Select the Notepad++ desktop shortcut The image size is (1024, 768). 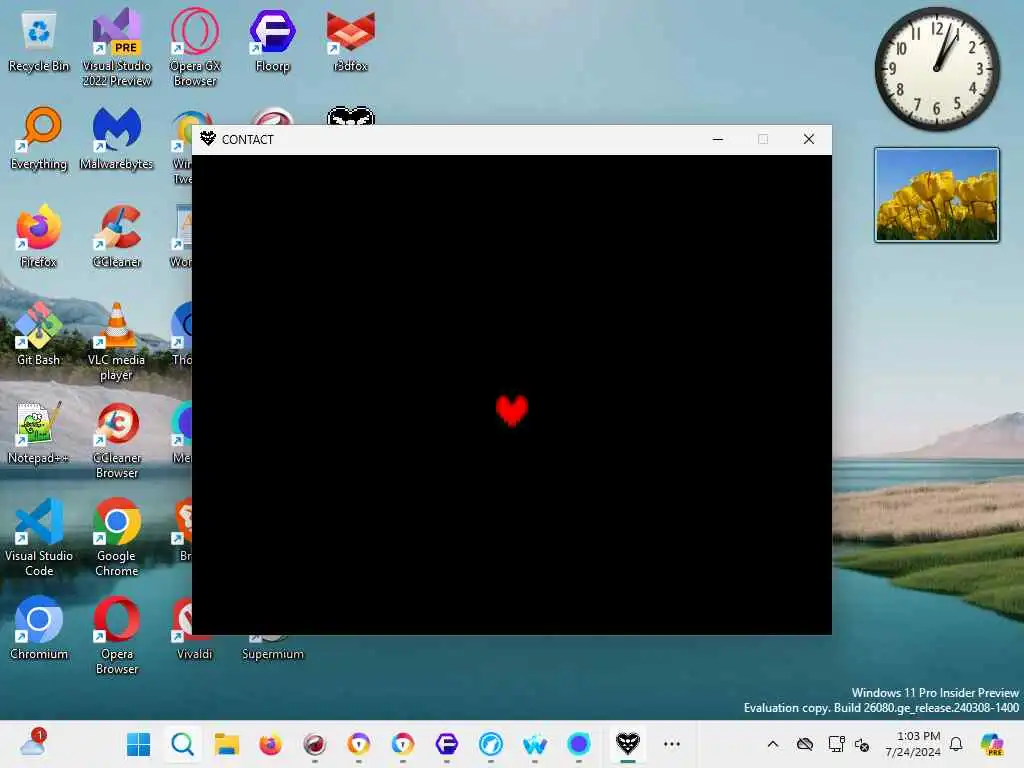[39, 432]
